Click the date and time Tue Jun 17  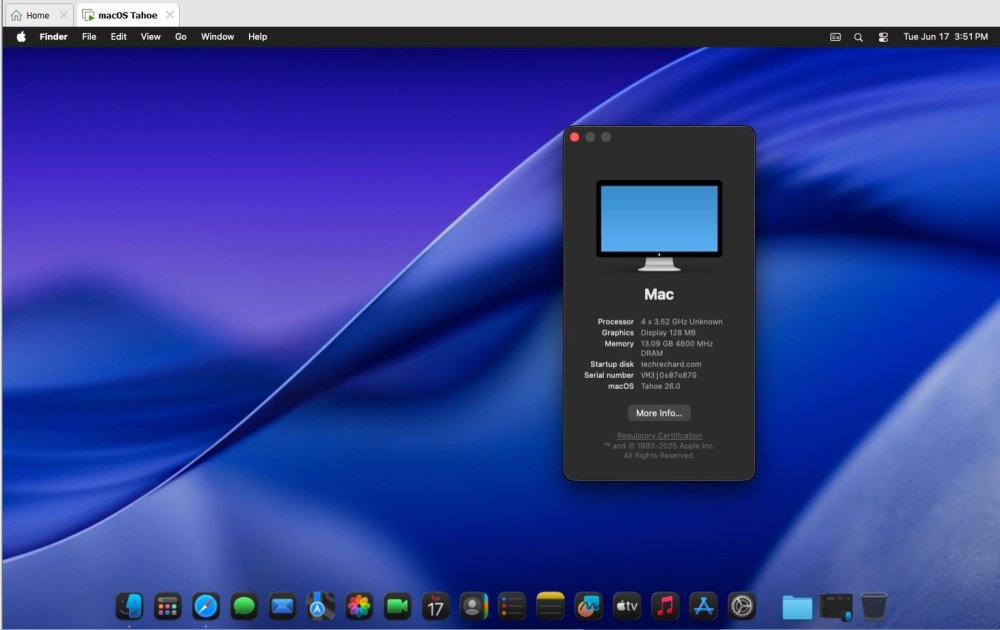point(946,37)
